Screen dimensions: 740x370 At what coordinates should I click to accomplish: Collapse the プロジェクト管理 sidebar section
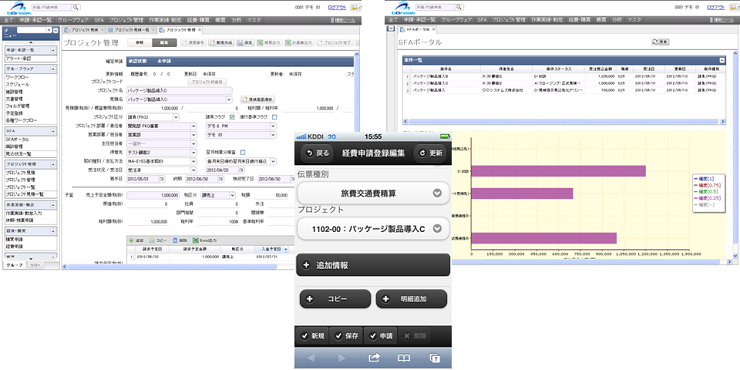[x=54, y=164]
